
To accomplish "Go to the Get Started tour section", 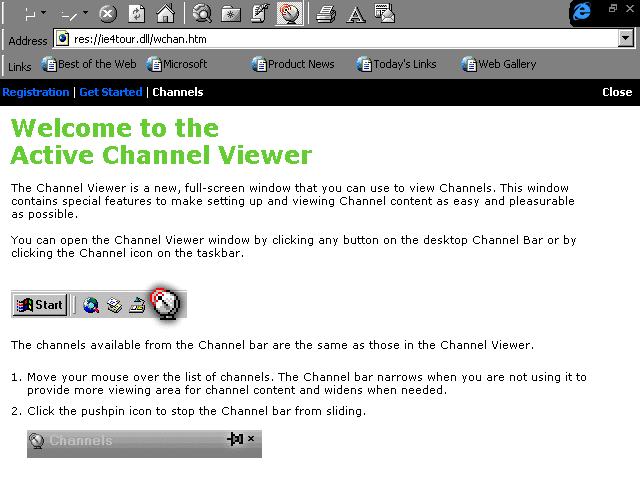I will pos(111,92).
